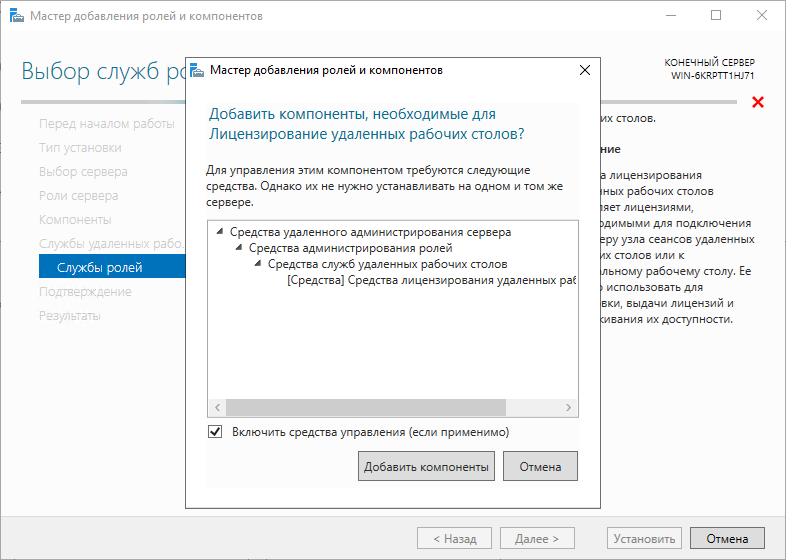Click the '< Назад' button
The image size is (786, 560).
pyautogui.click(x=454, y=538)
